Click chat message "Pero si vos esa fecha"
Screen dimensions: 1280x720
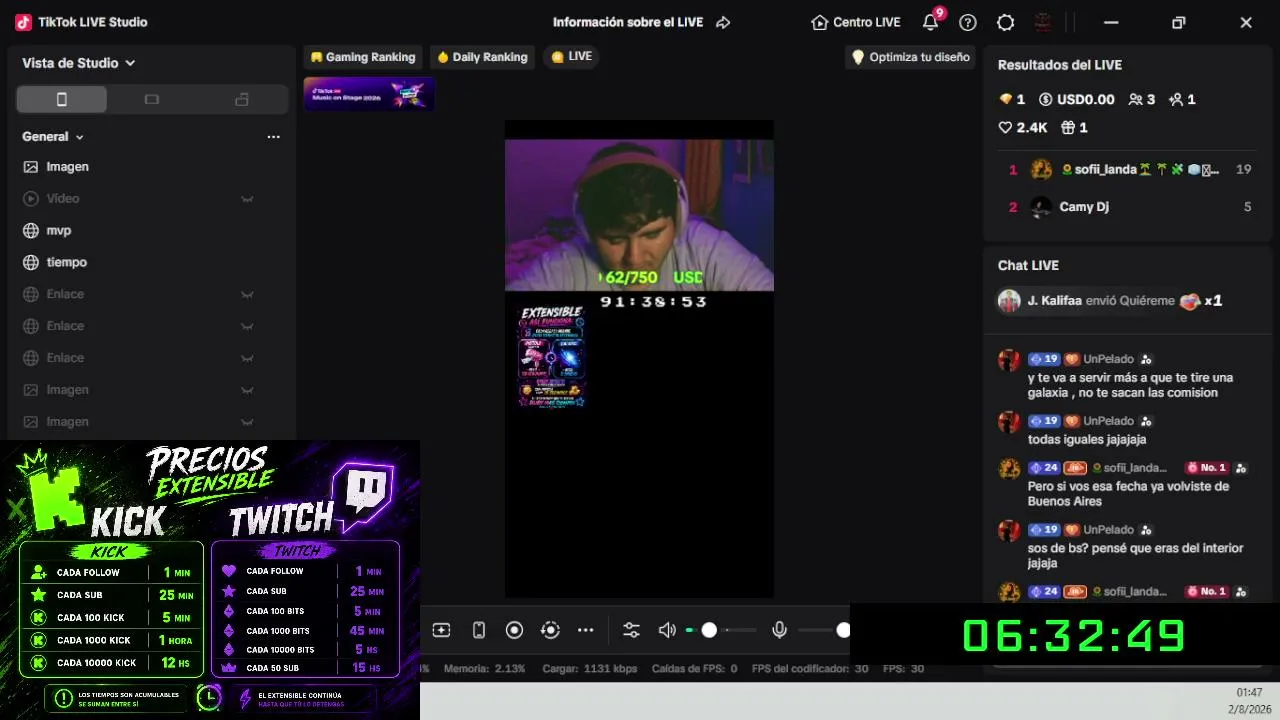coord(1128,494)
